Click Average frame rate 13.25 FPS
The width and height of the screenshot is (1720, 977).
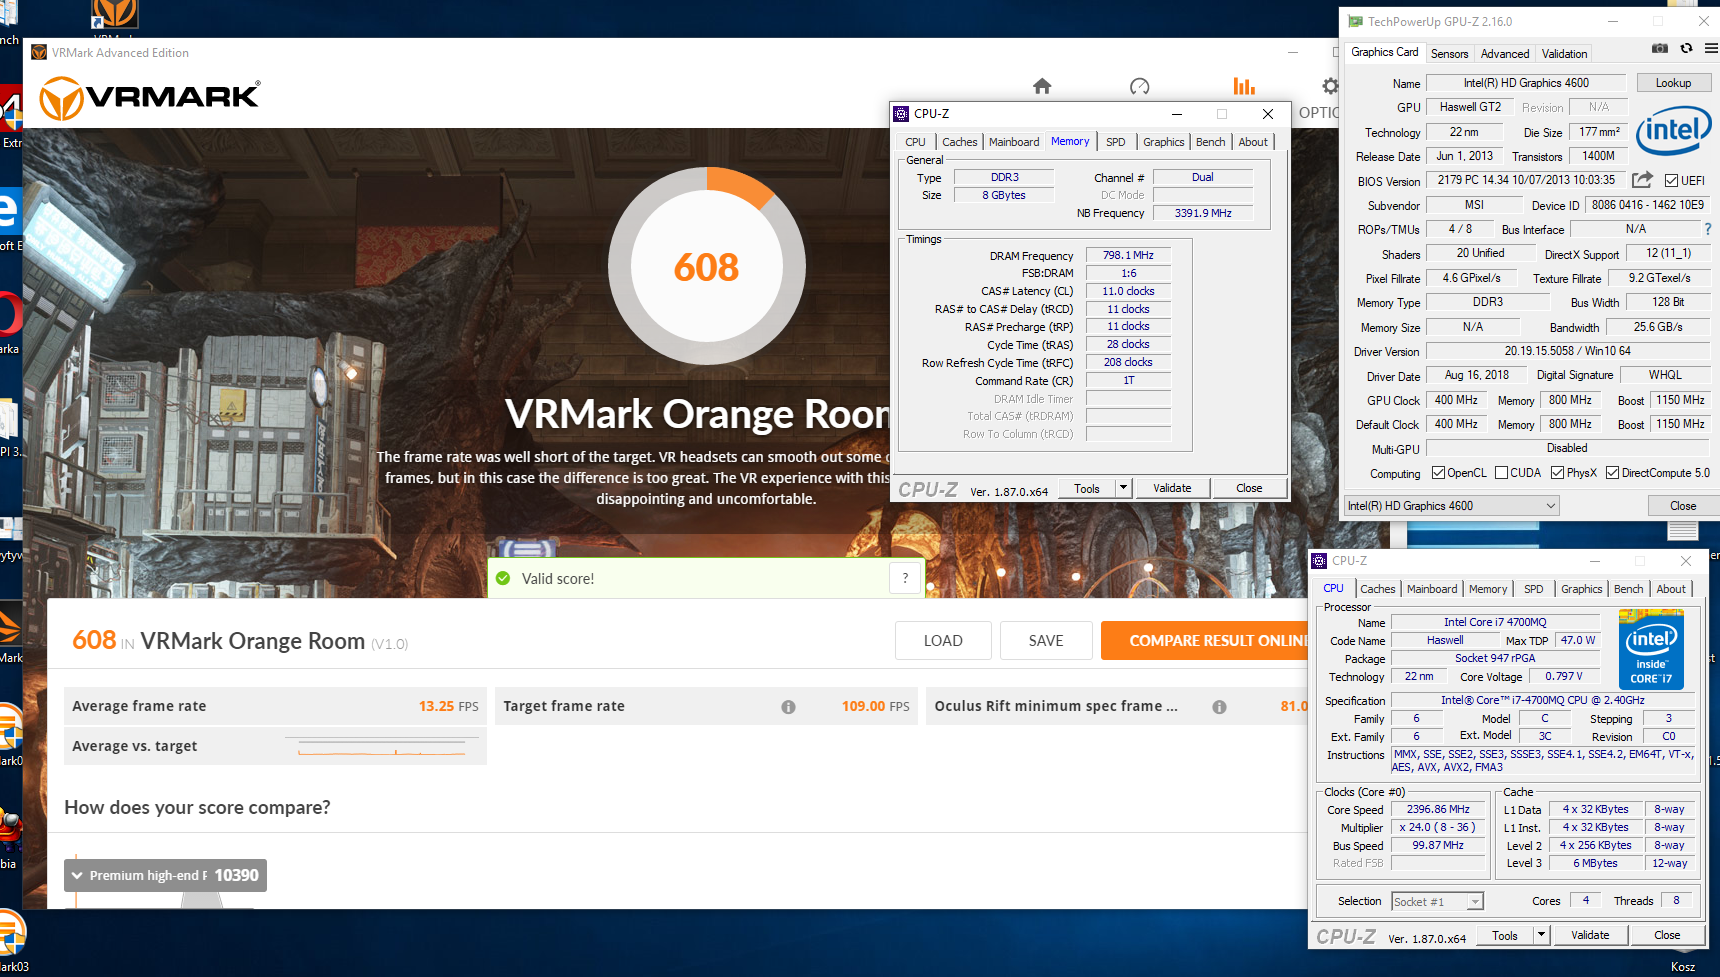tap(275, 706)
